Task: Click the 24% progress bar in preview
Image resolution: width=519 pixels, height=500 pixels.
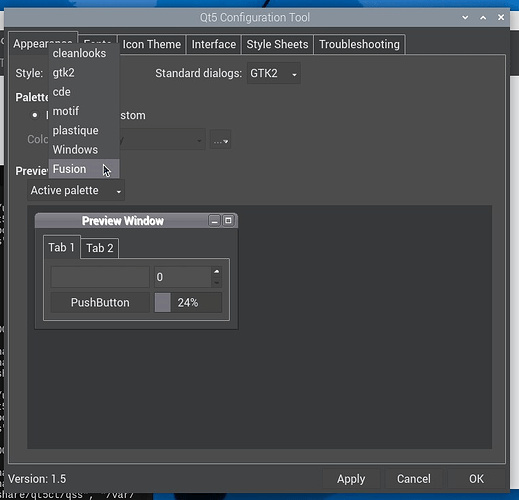Action: (188, 303)
